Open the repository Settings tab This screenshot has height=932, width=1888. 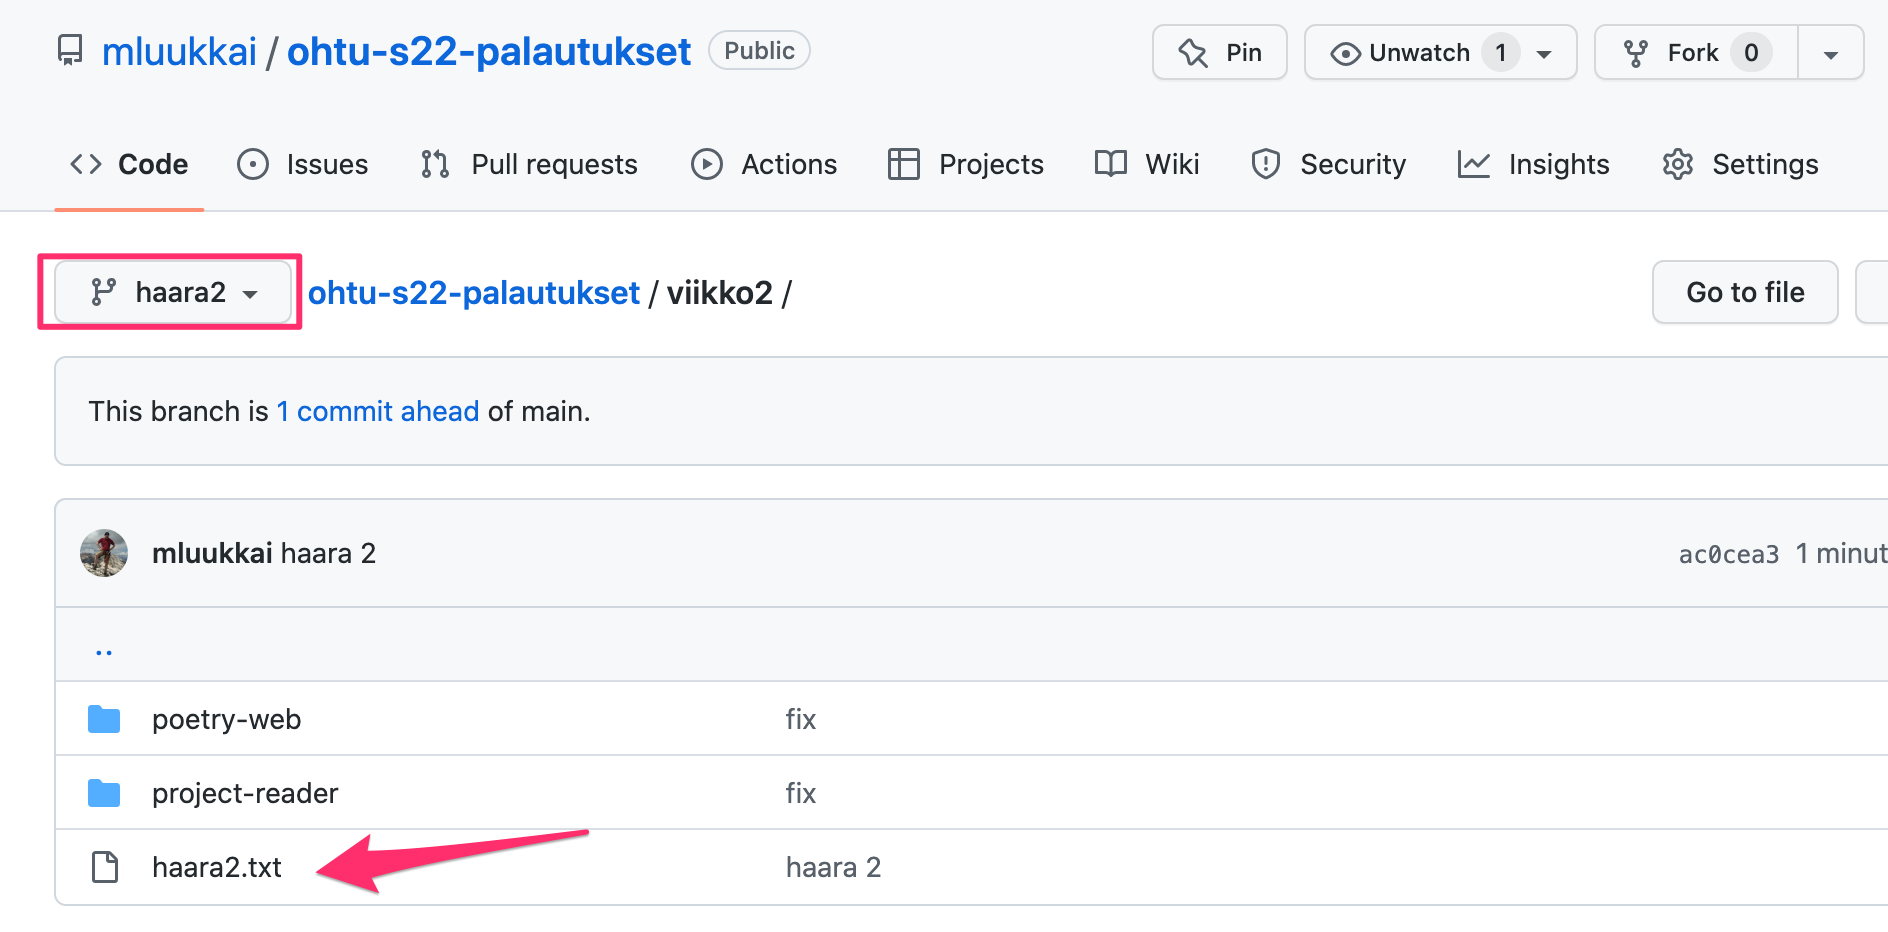[x=1740, y=164]
